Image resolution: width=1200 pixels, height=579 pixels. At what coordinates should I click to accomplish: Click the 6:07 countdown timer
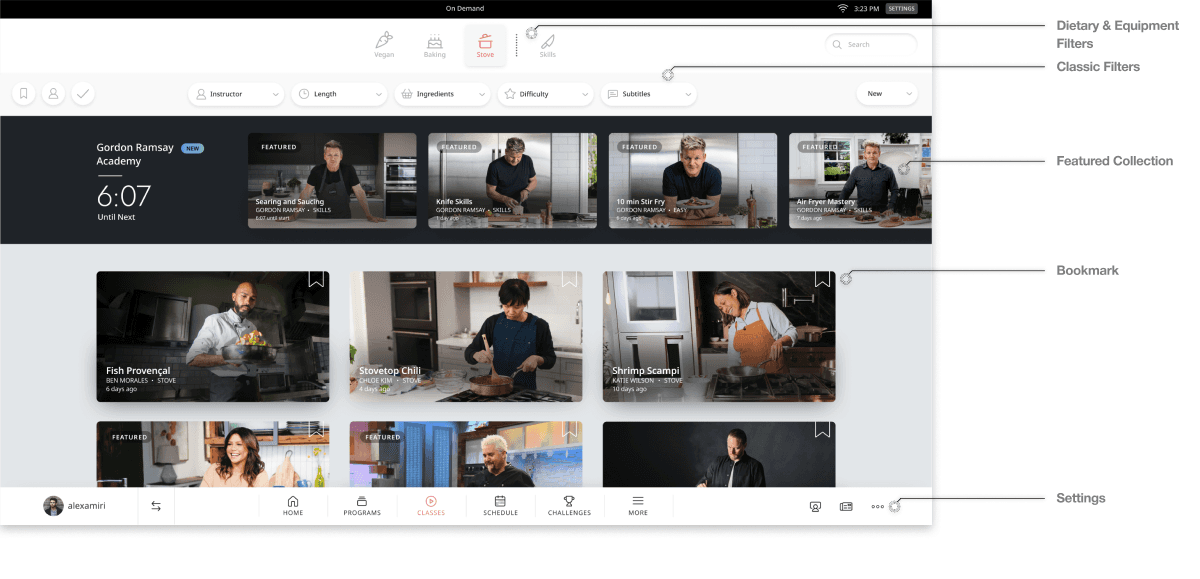click(x=124, y=195)
